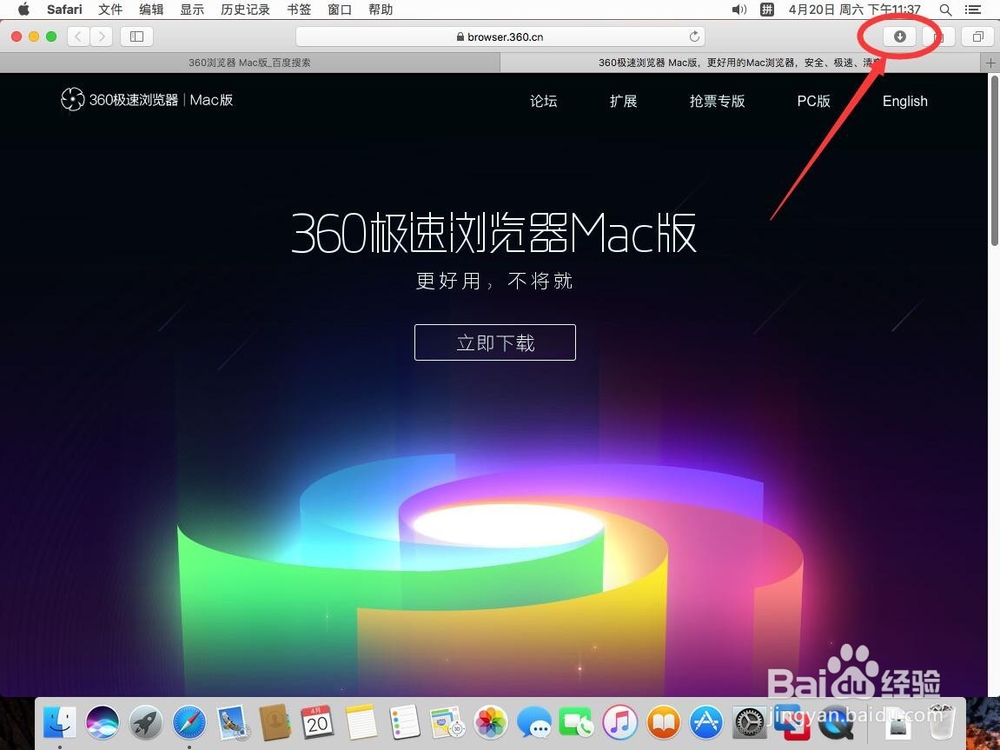The image size is (1000, 750).
Task: Launch Siri from the Dock
Action: pos(102,723)
